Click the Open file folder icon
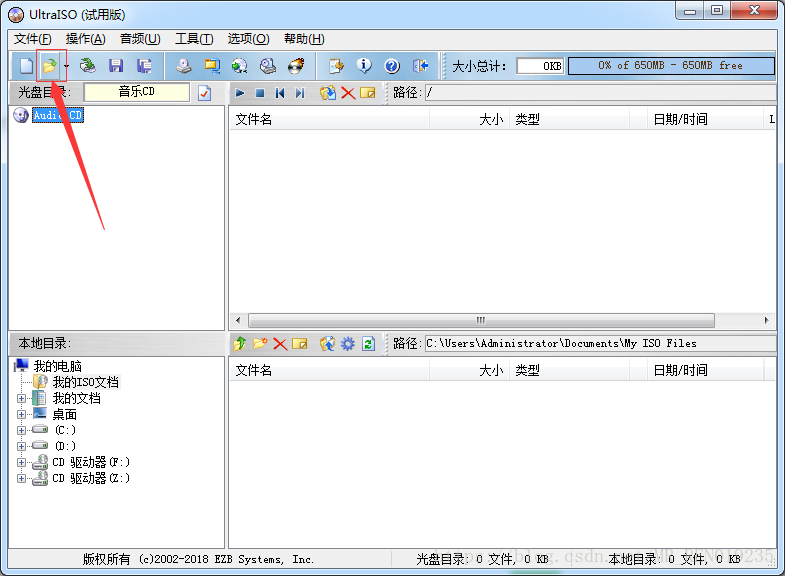The image size is (785, 576). (50, 66)
